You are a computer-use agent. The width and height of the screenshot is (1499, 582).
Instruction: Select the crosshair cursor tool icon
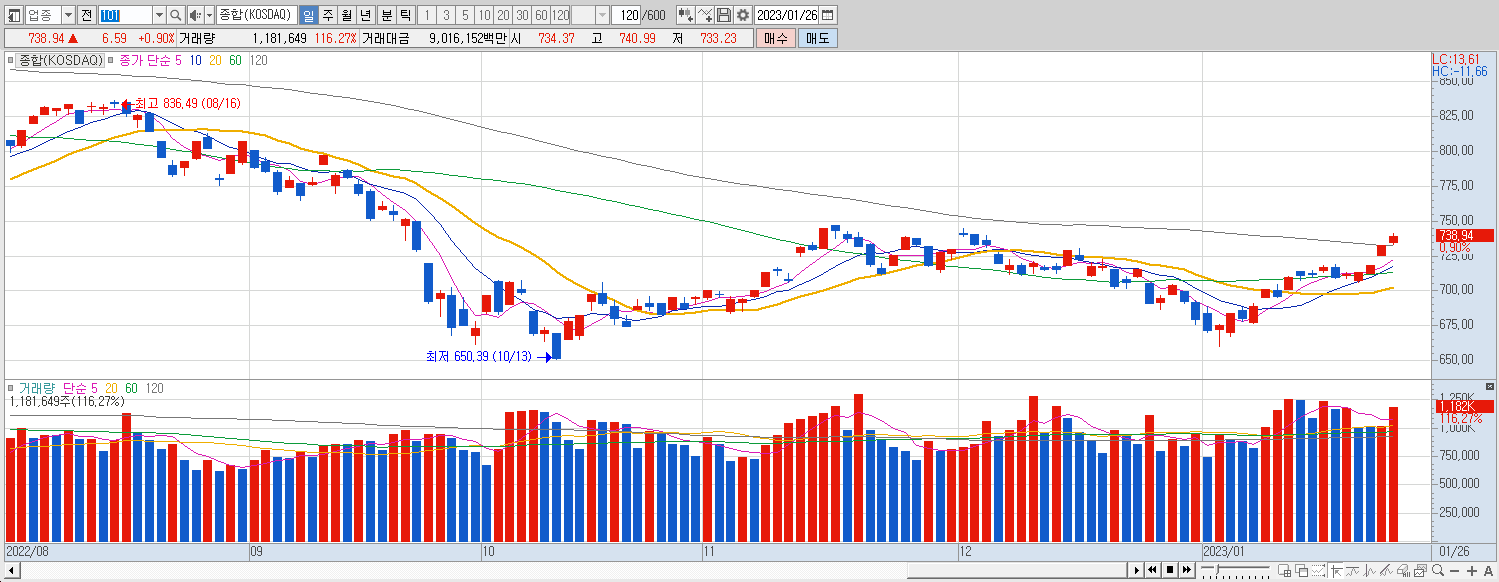pos(1336,571)
